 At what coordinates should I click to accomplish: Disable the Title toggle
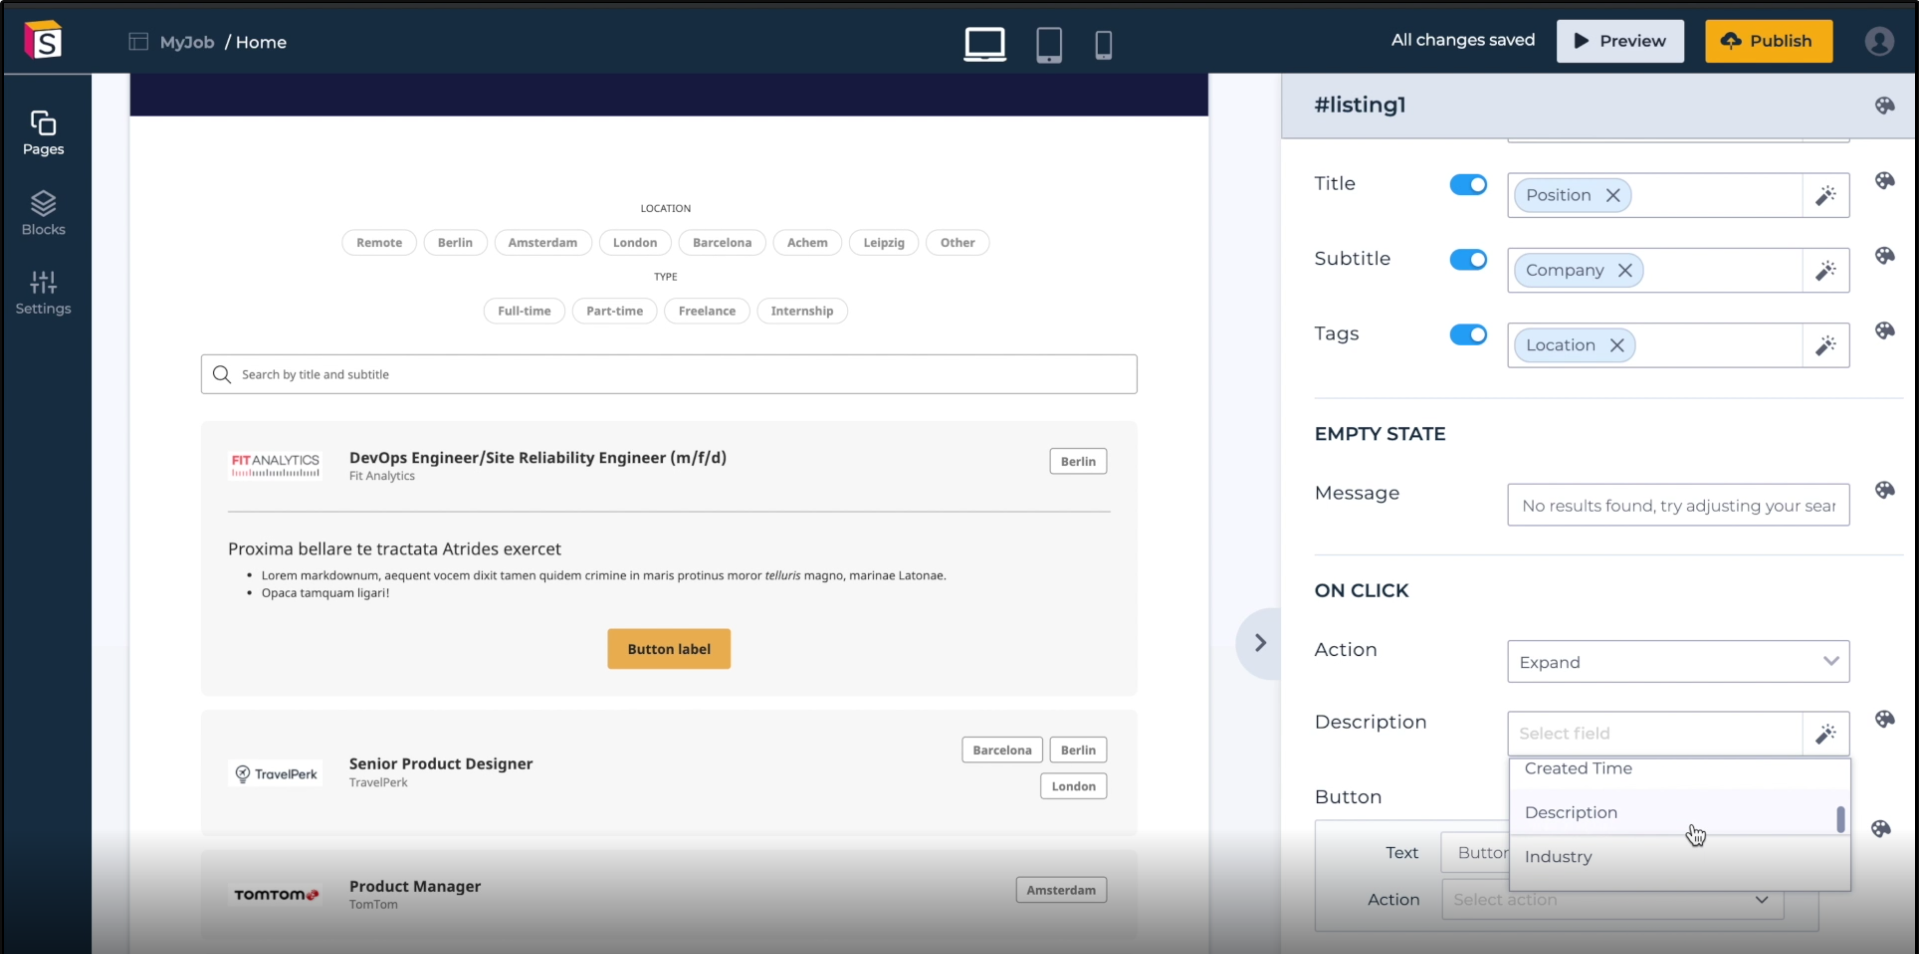click(1468, 185)
